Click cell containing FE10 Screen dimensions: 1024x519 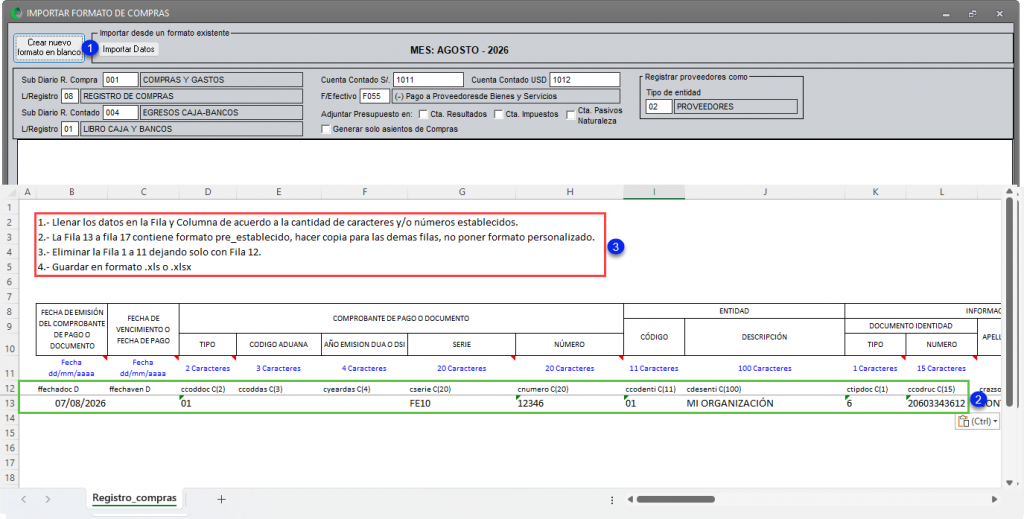[462, 403]
